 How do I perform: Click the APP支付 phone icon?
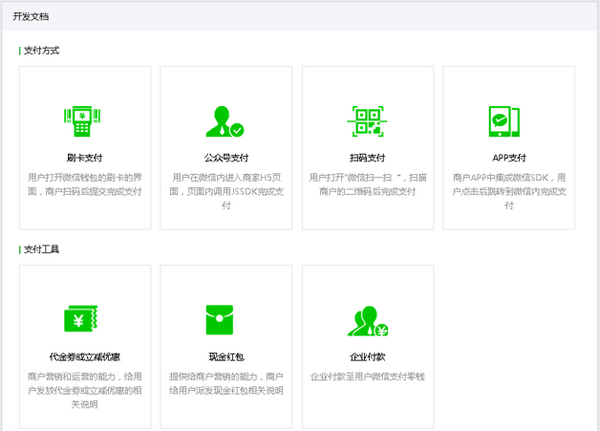tap(508, 121)
